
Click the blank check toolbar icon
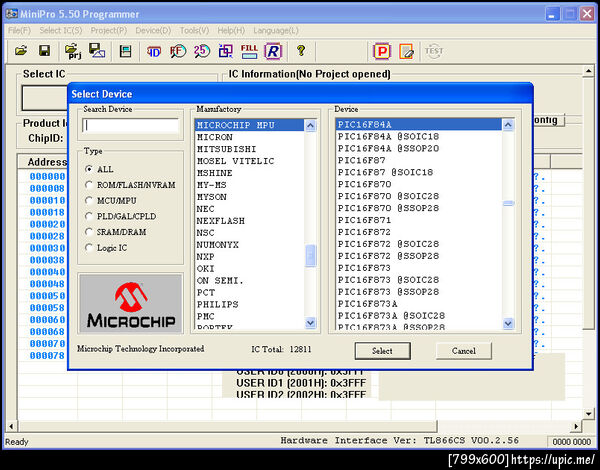(x=226, y=51)
